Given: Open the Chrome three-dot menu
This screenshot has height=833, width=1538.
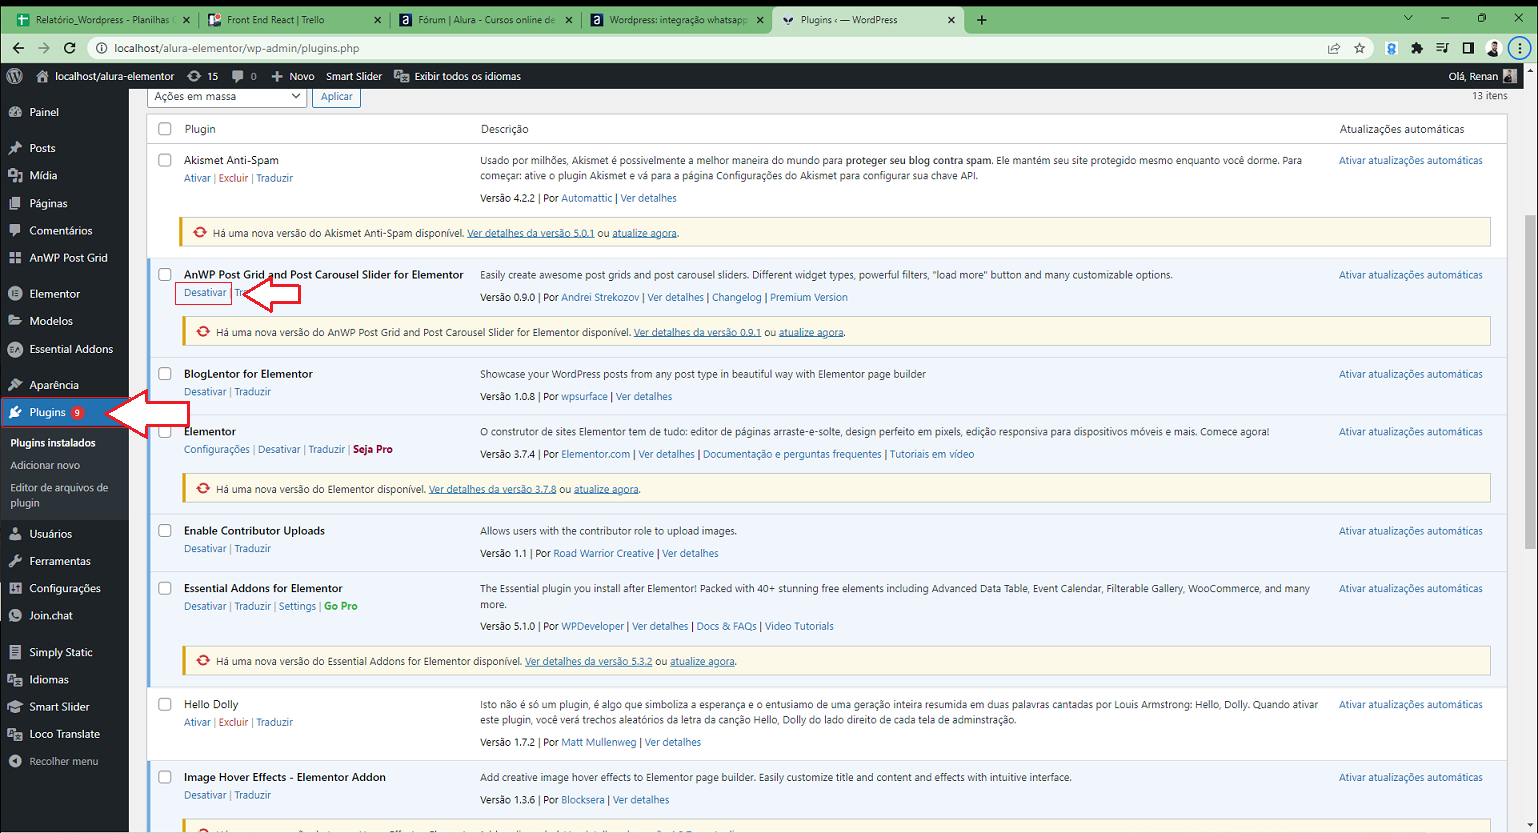Looking at the screenshot, I should coord(1520,48).
